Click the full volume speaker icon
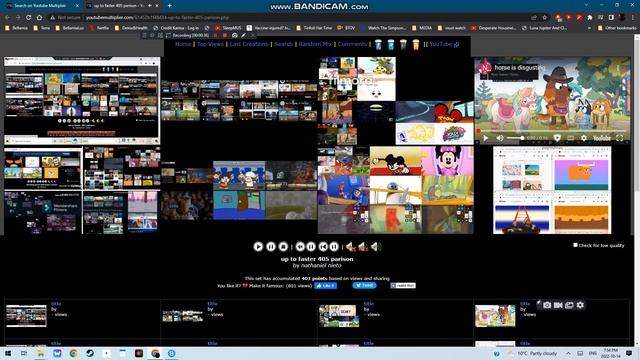 376,247
